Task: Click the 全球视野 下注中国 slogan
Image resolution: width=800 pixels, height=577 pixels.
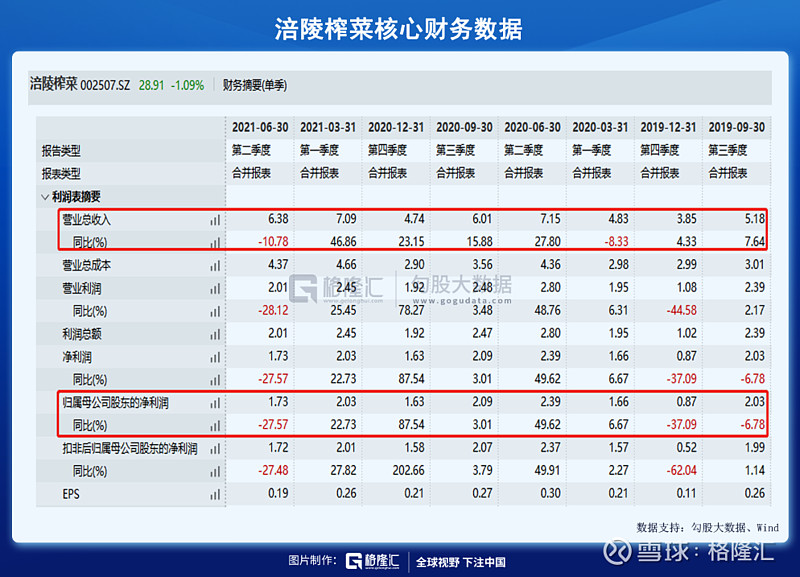Action: click(x=461, y=562)
